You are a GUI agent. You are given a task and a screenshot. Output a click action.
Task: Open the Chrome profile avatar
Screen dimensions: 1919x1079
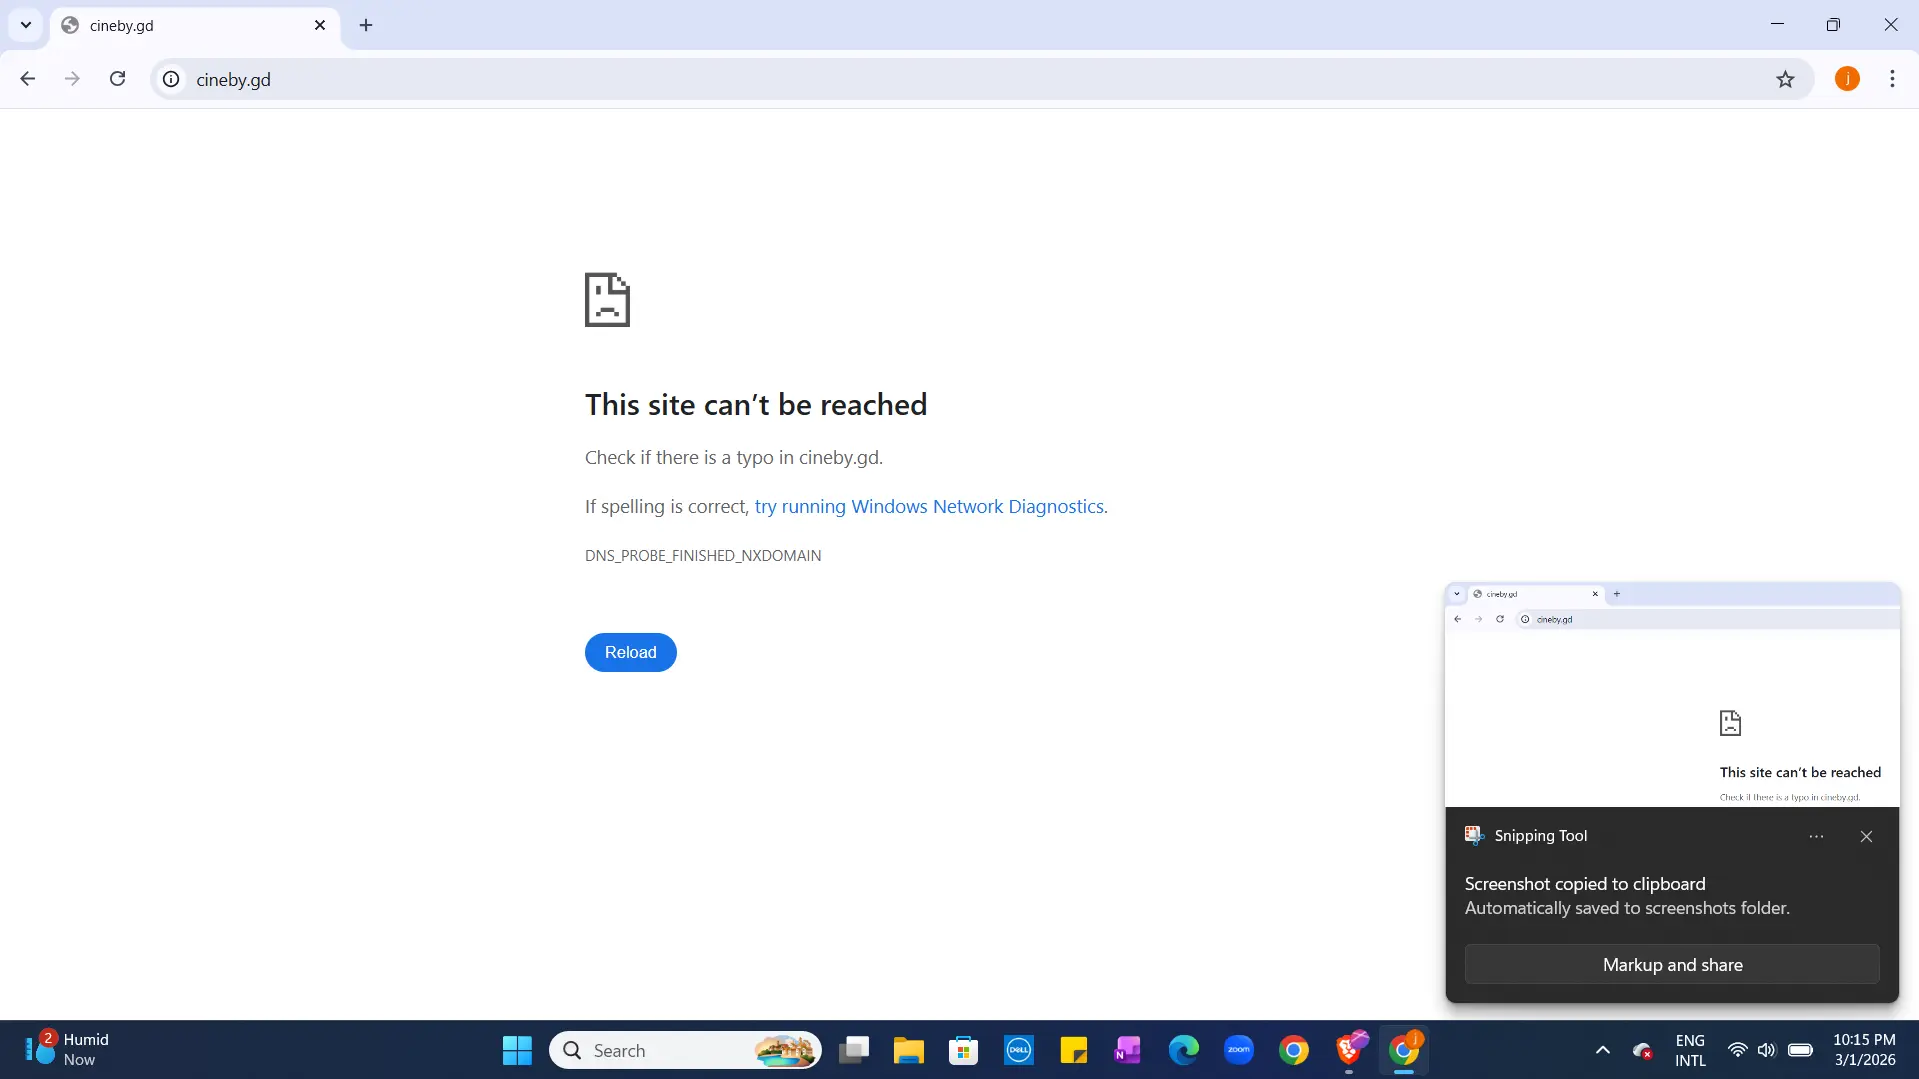coord(1847,79)
